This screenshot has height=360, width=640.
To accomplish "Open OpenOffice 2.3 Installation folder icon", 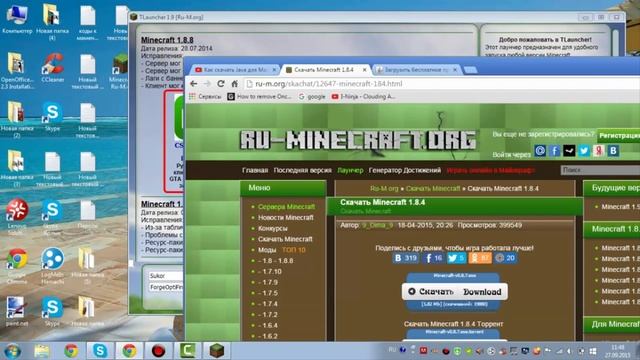I will click(17, 71).
